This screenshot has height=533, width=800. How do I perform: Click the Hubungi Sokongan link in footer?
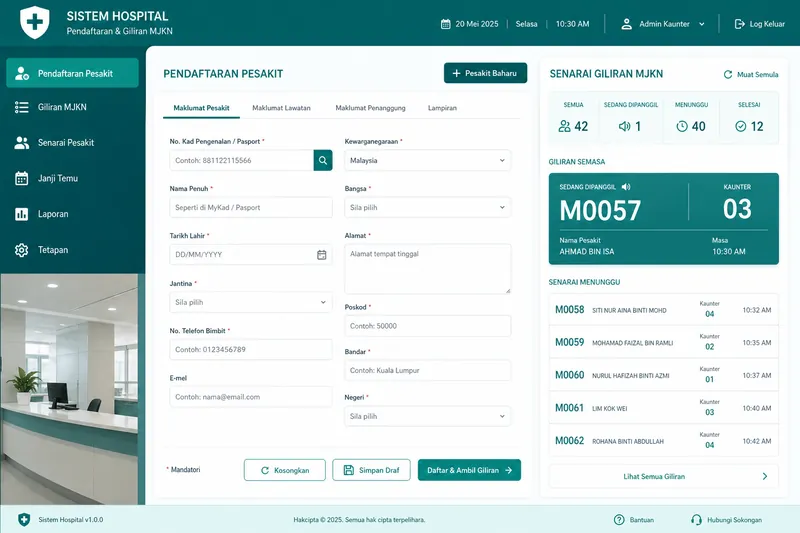click(727, 520)
